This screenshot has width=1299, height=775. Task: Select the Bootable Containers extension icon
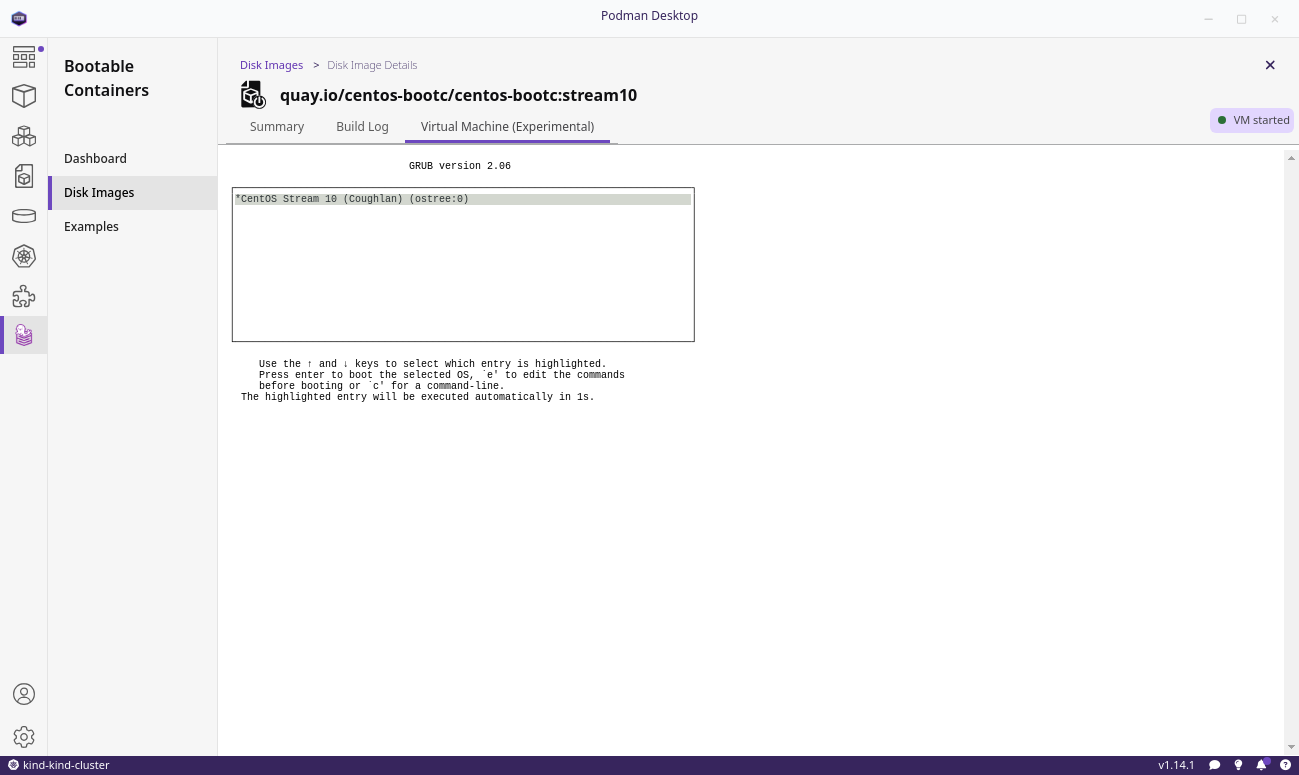pyautogui.click(x=24, y=335)
